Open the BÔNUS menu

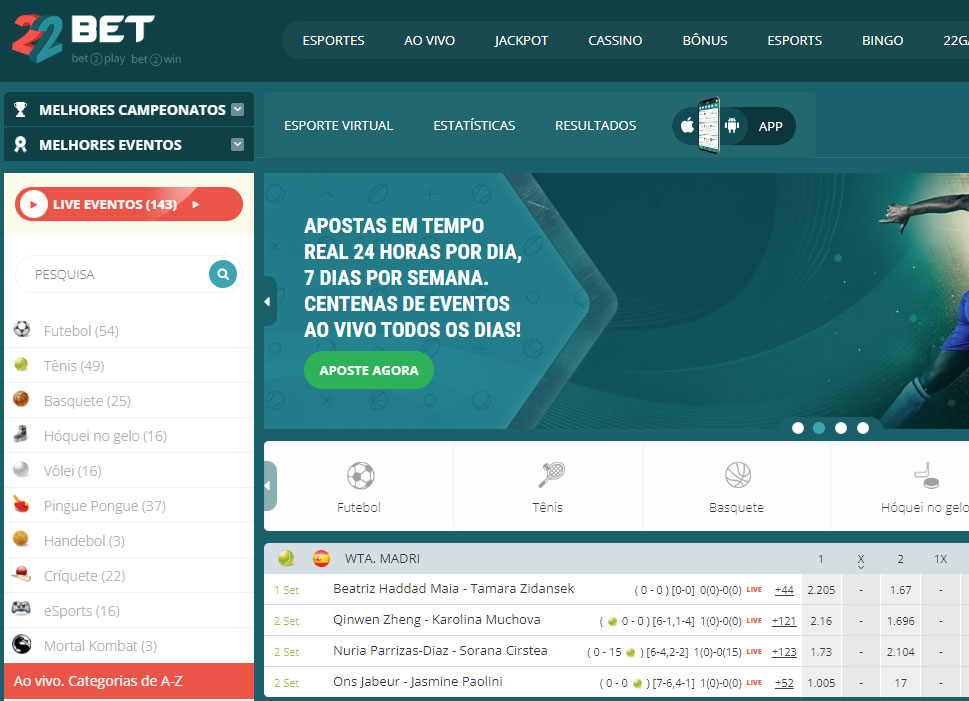705,41
